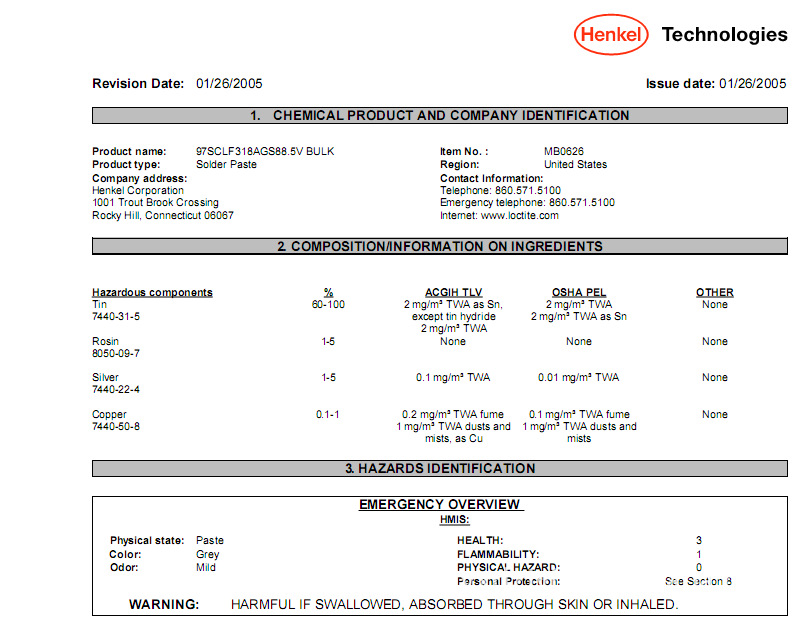Click the FLAMMABILITY rating 1

click(699, 555)
